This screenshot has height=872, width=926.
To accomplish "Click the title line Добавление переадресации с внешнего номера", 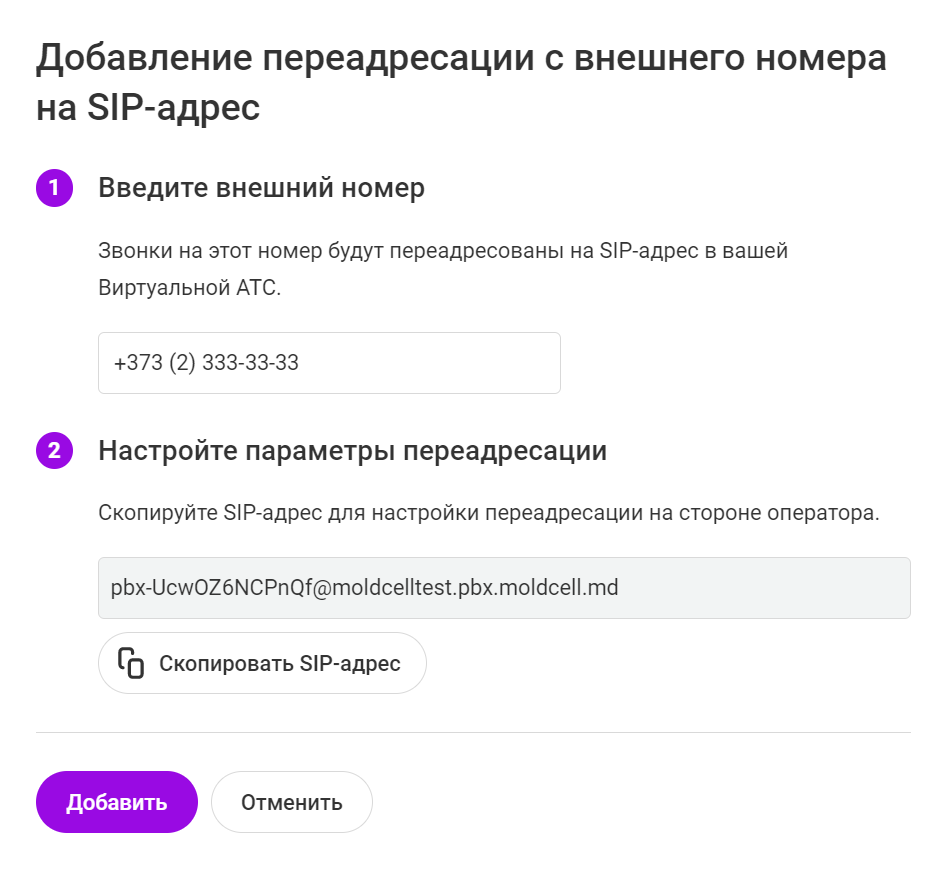I will (x=461, y=59).
